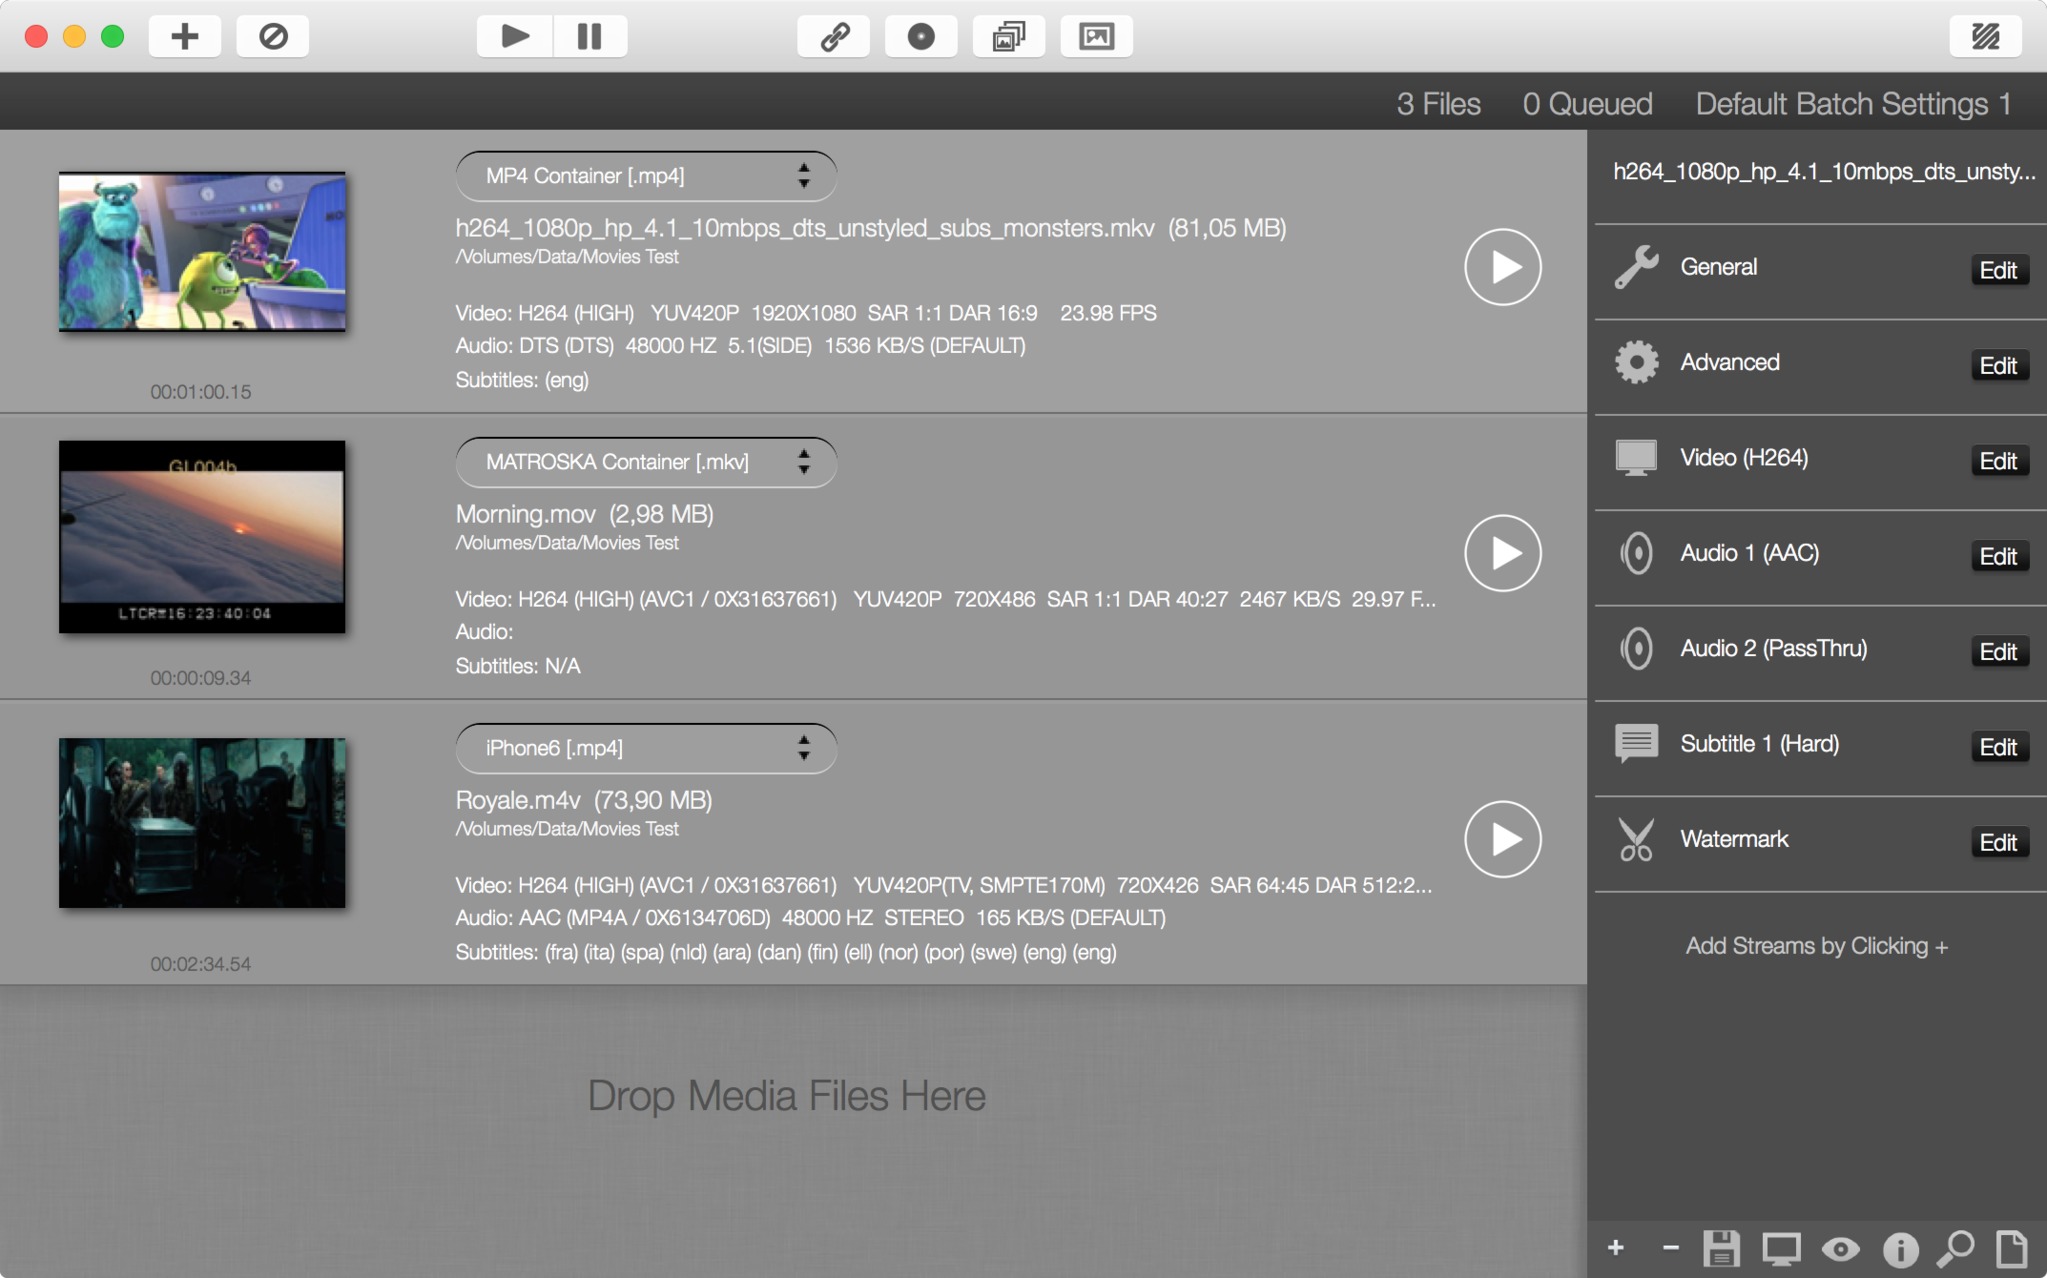Open the iPhone6 preset dropdown
This screenshot has width=2047, height=1278.
point(646,748)
